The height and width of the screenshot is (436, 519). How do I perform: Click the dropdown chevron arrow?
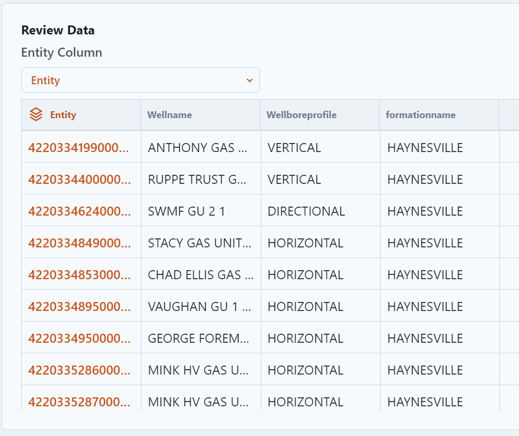coord(249,80)
